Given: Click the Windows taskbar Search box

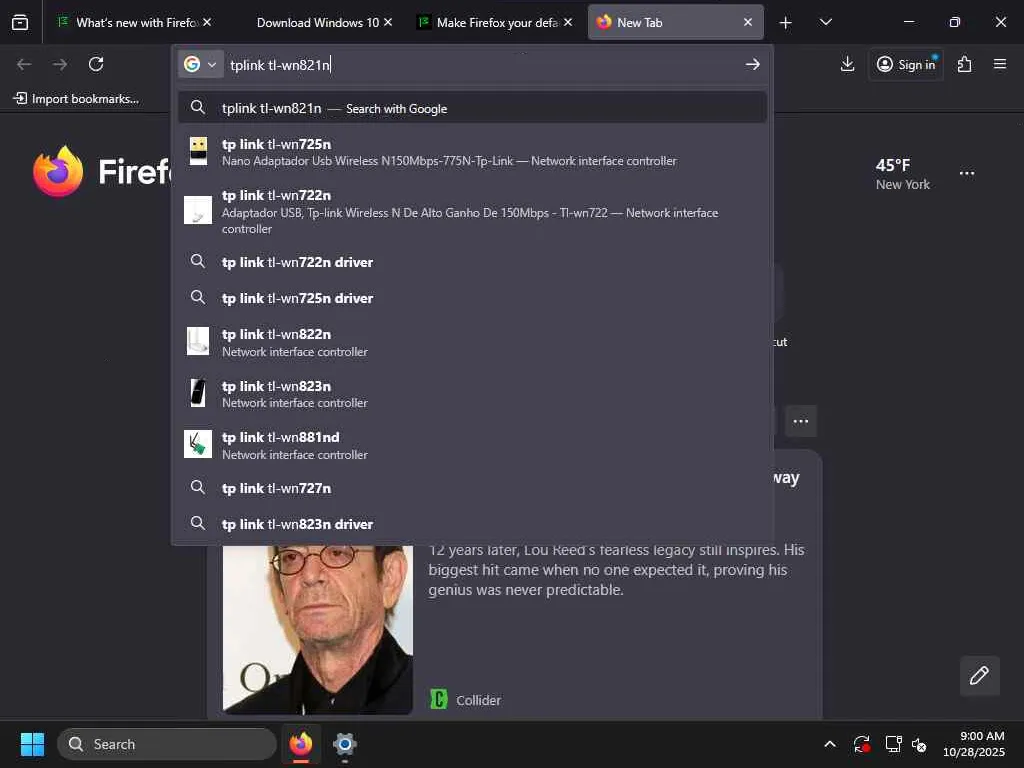Looking at the screenshot, I should tap(167, 744).
